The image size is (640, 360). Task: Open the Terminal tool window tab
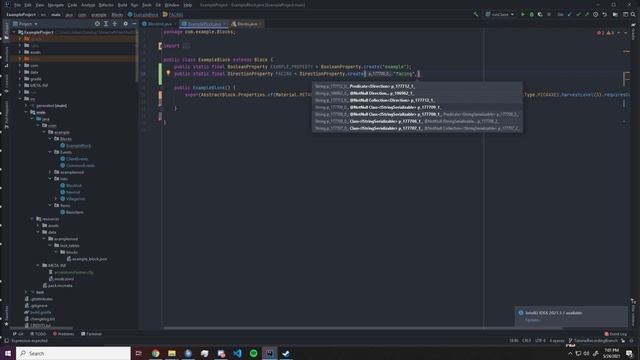pyautogui.click(x=91, y=334)
